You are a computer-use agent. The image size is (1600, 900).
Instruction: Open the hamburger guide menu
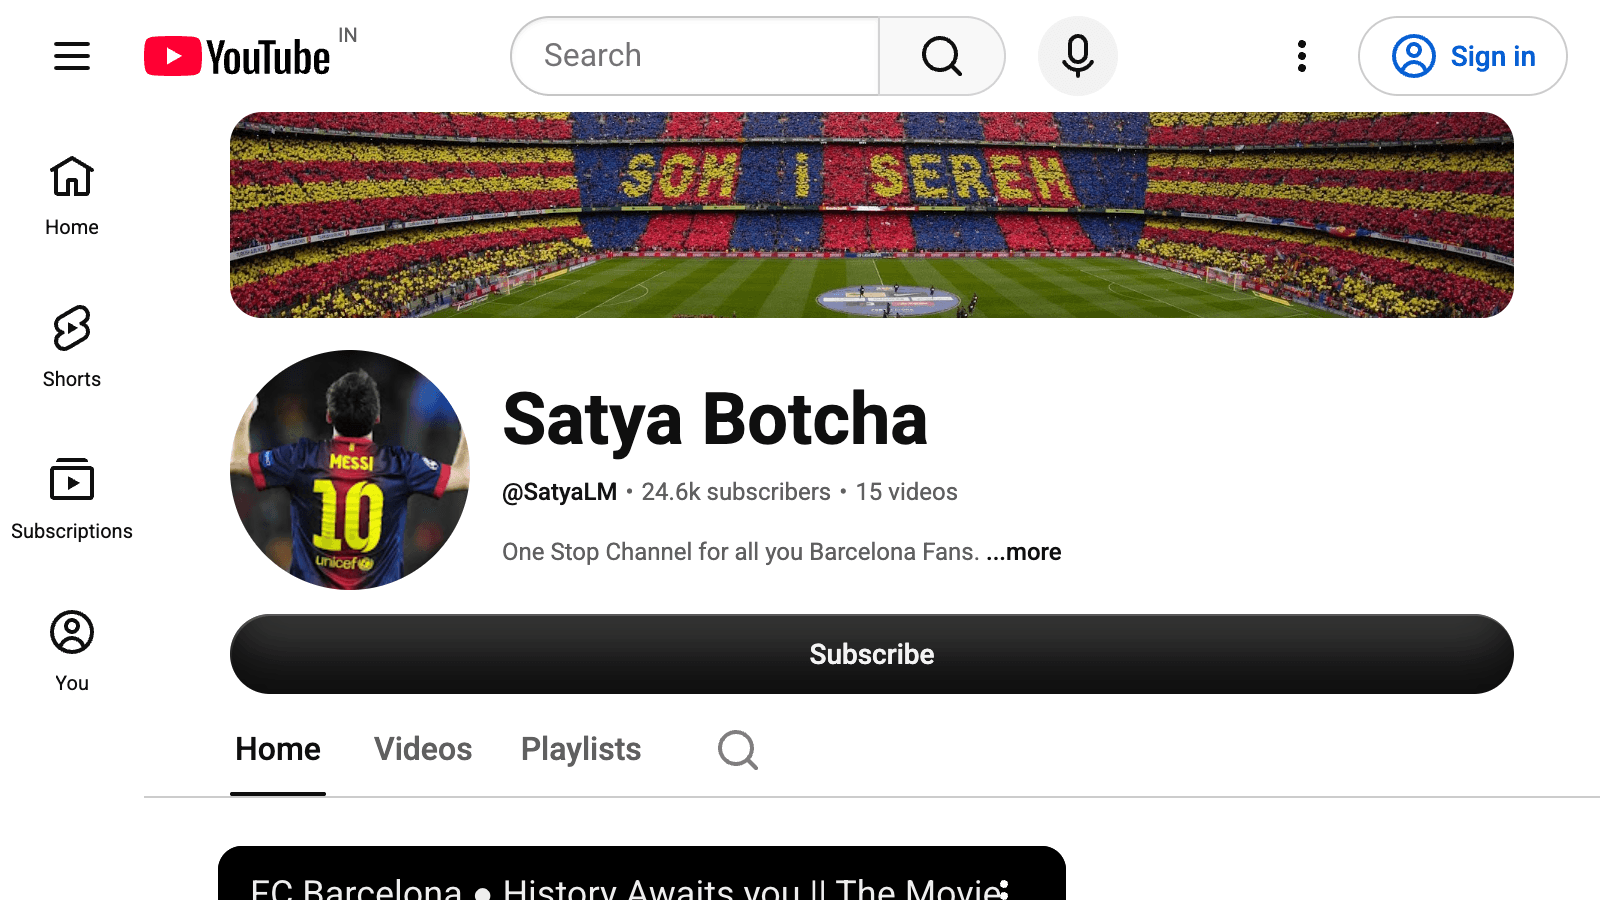[72, 56]
